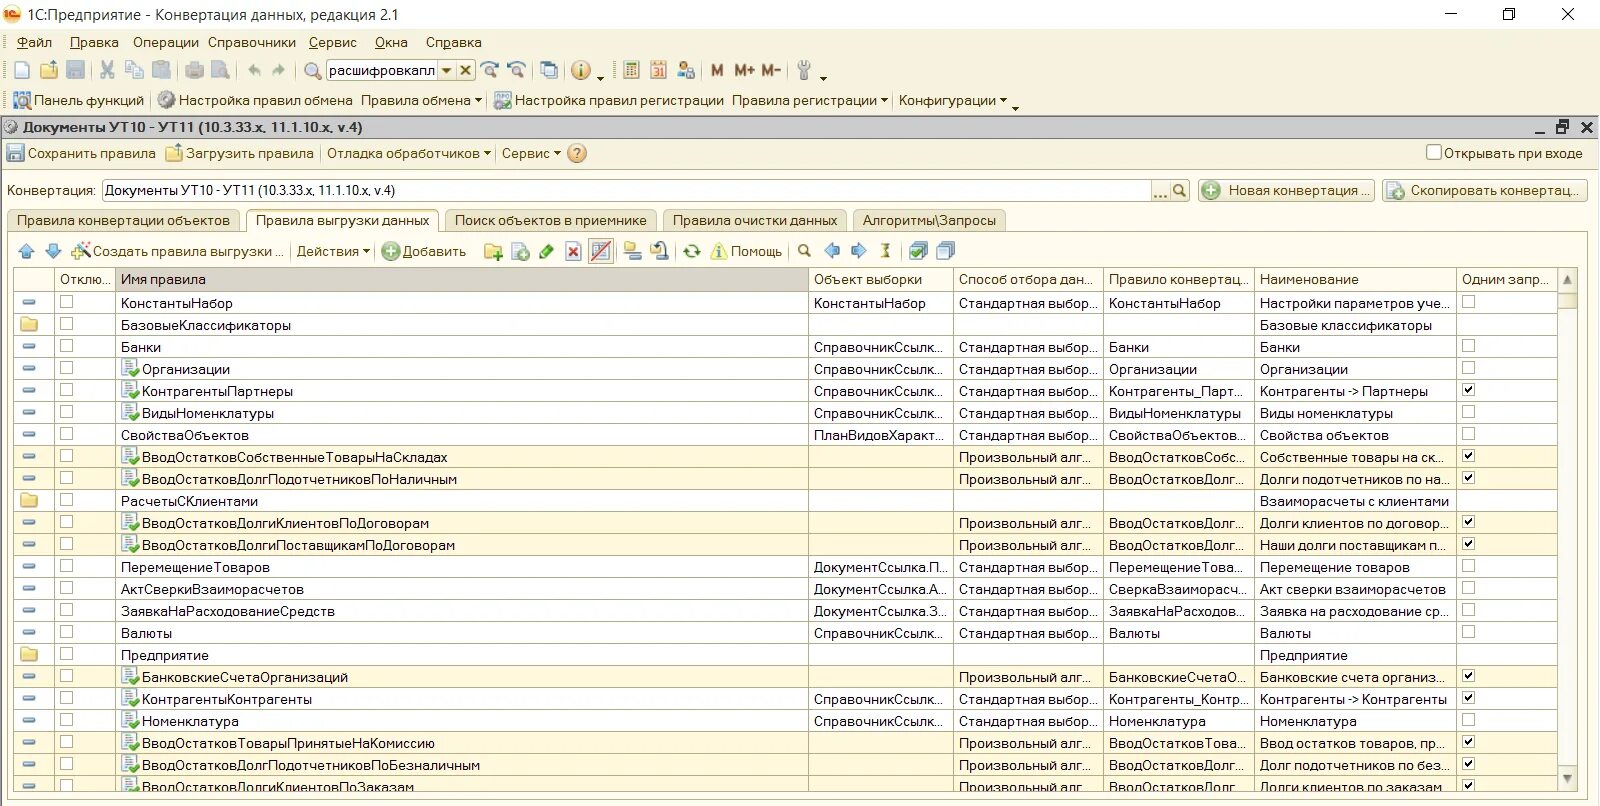Screen dimensions: 1600x806
Task: Open 'Действия' dropdown in rules toolbar
Action: [333, 251]
